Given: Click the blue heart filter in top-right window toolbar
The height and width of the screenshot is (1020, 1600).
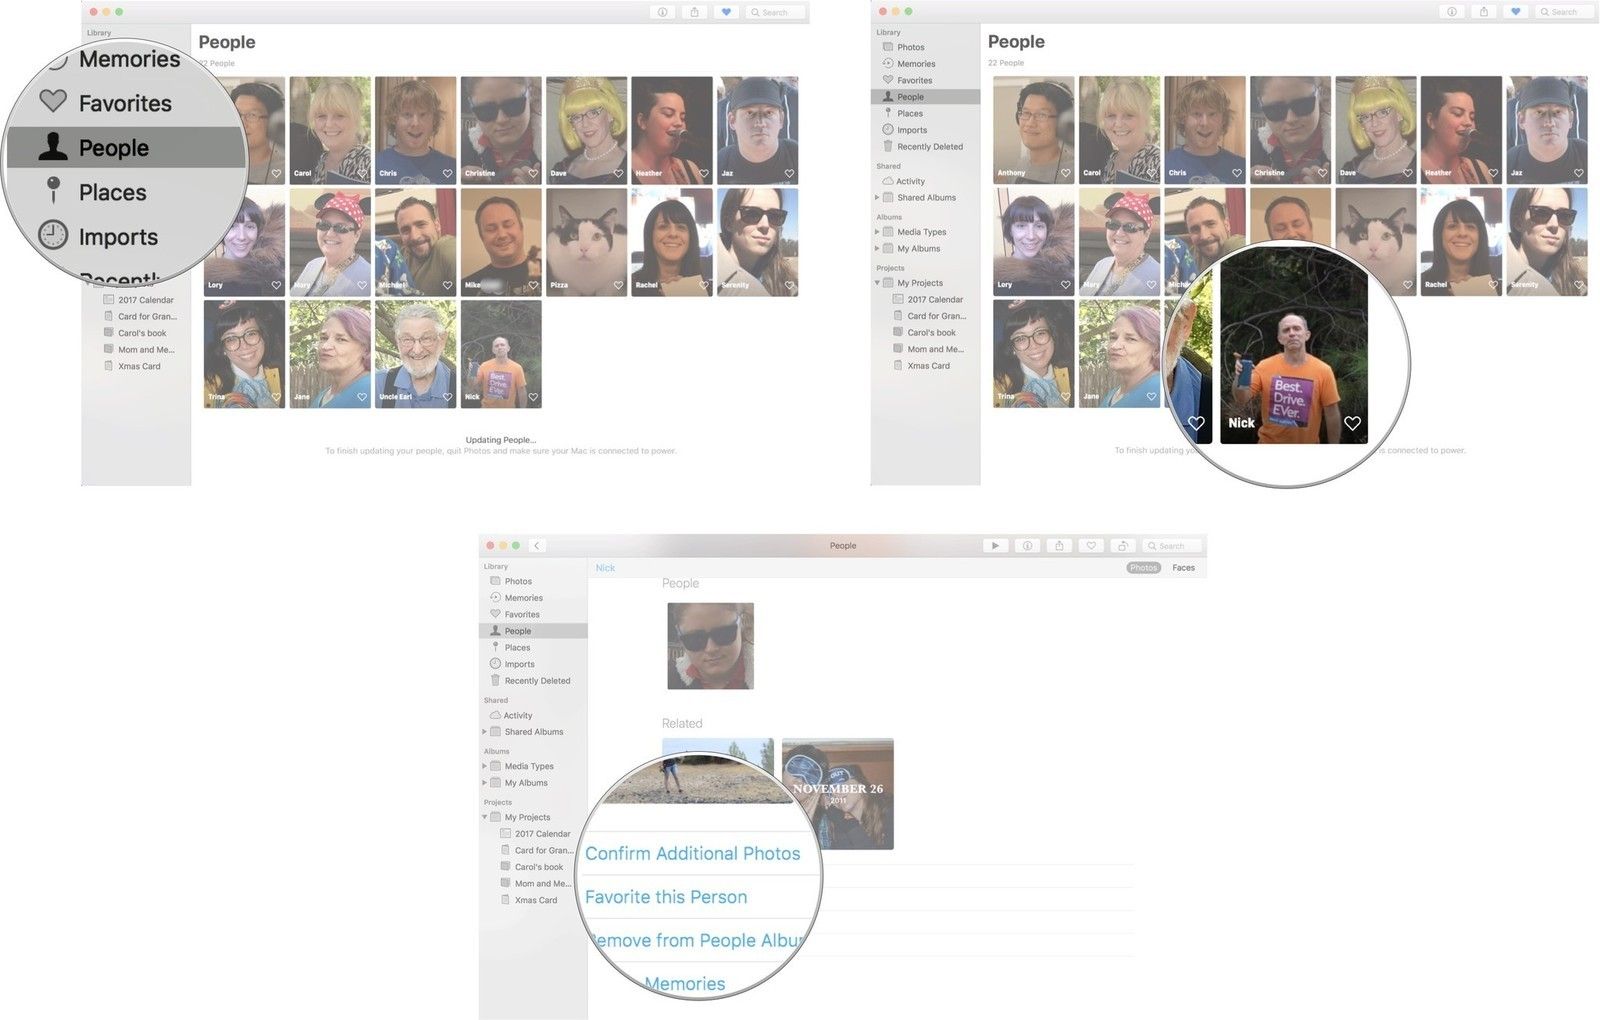Looking at the screenshot, I should click(x=1516, y=12).
